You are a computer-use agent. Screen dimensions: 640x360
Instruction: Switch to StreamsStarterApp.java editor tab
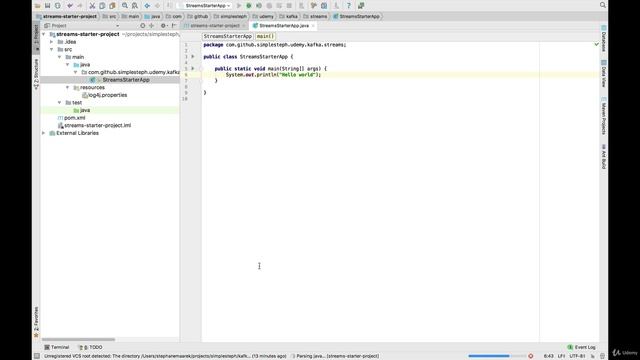284,25
